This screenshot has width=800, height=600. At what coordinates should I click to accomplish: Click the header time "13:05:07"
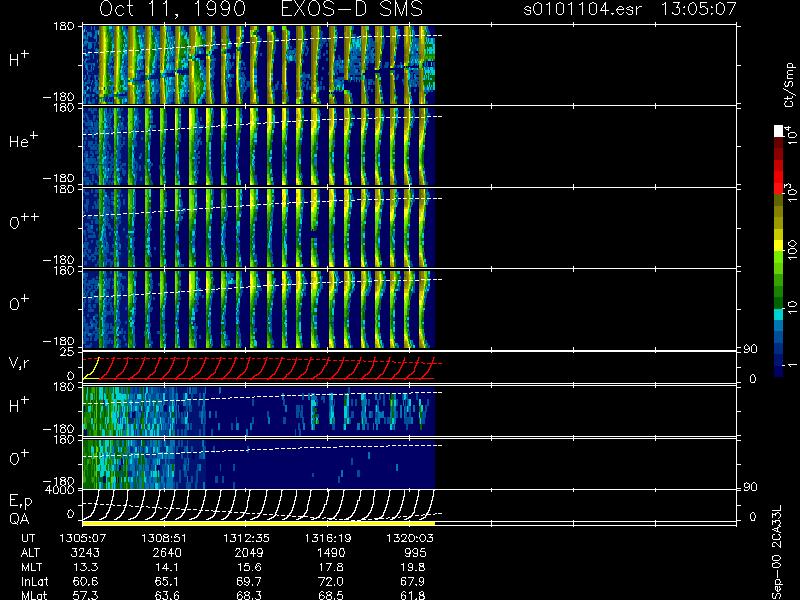click(698, 9)
